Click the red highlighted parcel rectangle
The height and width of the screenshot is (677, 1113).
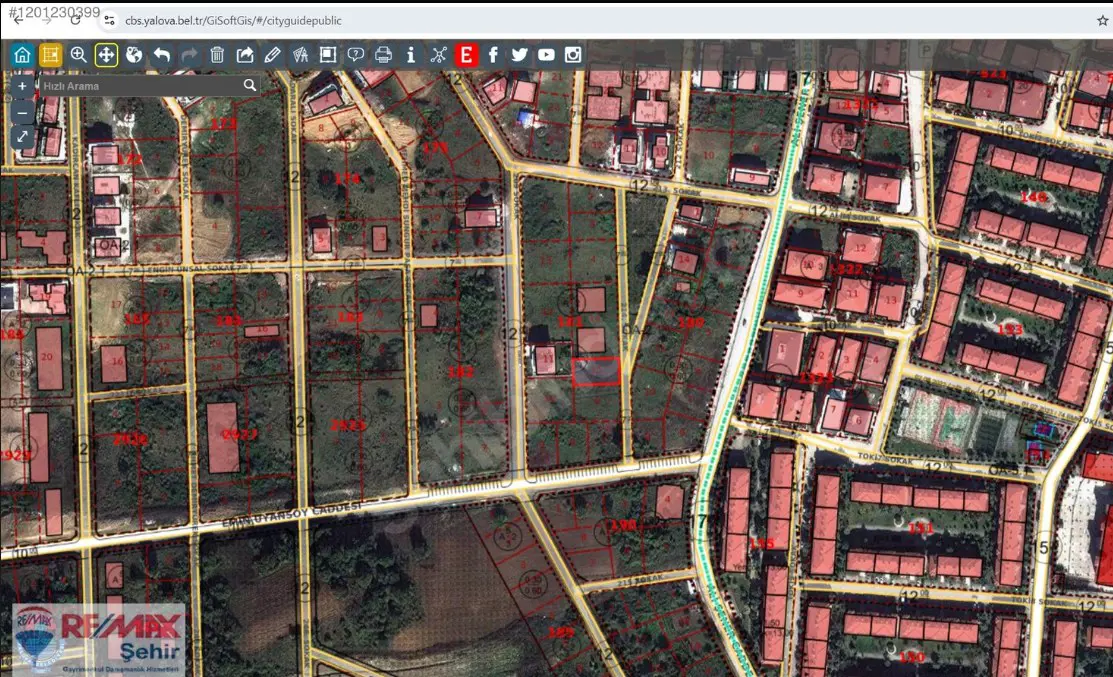(596, 371)
